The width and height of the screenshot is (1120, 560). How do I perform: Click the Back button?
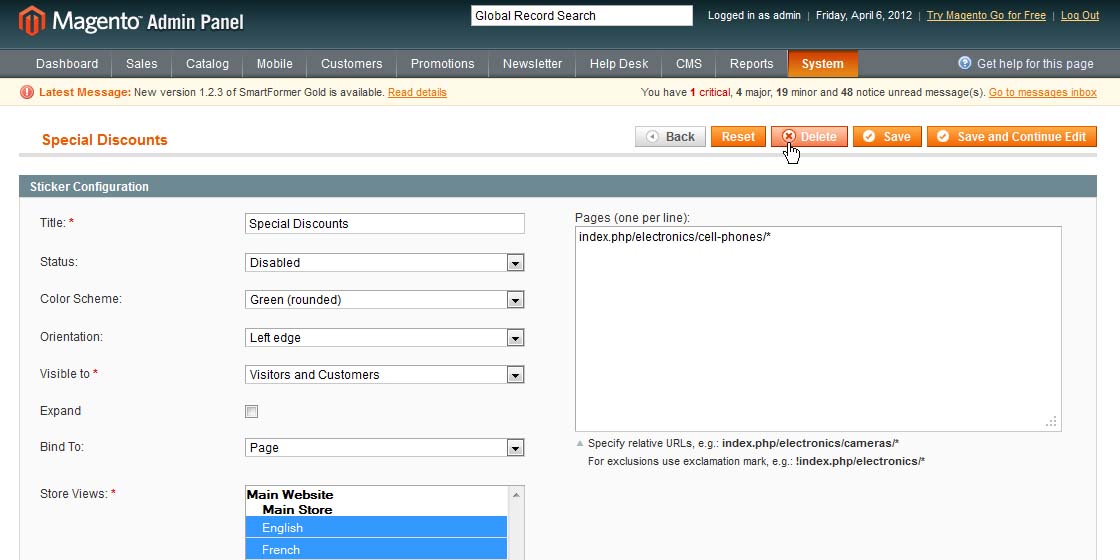(670, 137)
